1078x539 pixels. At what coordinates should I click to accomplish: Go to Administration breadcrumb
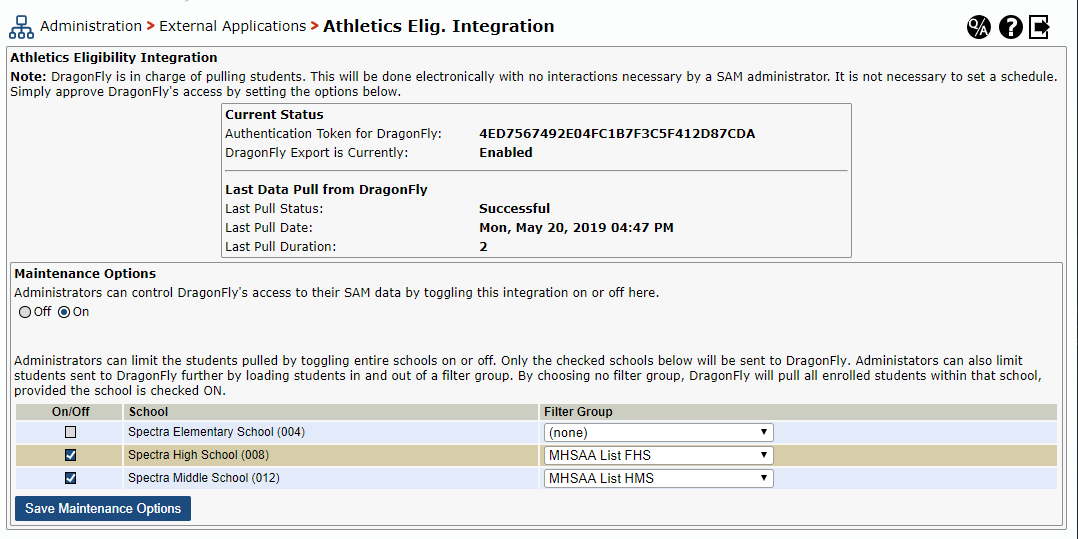(x=91, y=26)
